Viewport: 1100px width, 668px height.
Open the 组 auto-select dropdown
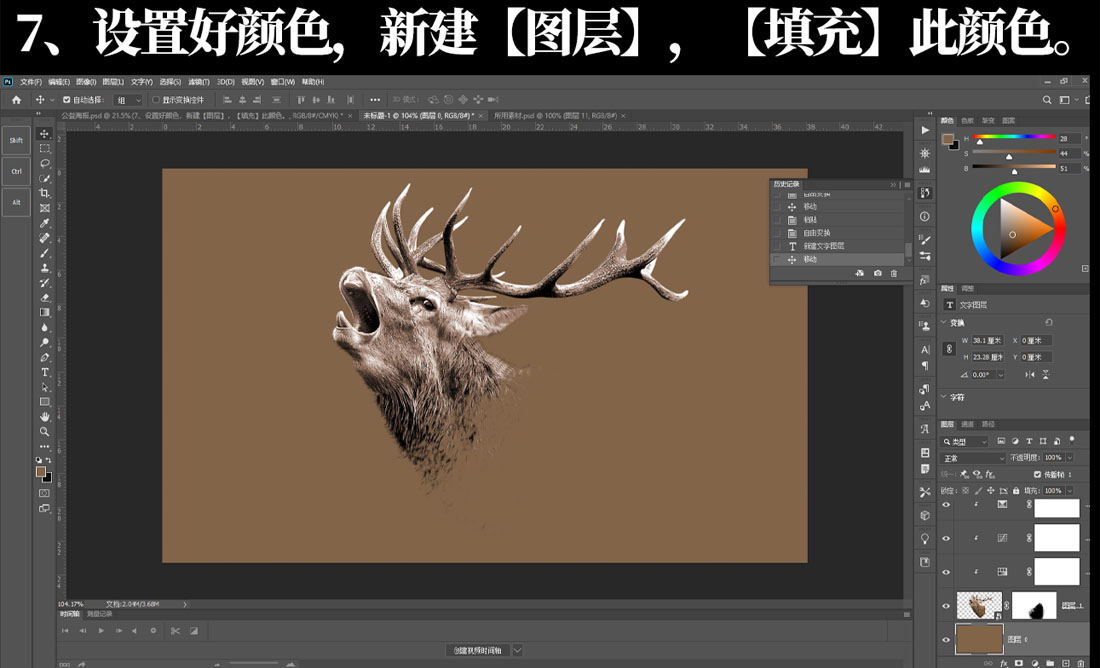point(129,100)
